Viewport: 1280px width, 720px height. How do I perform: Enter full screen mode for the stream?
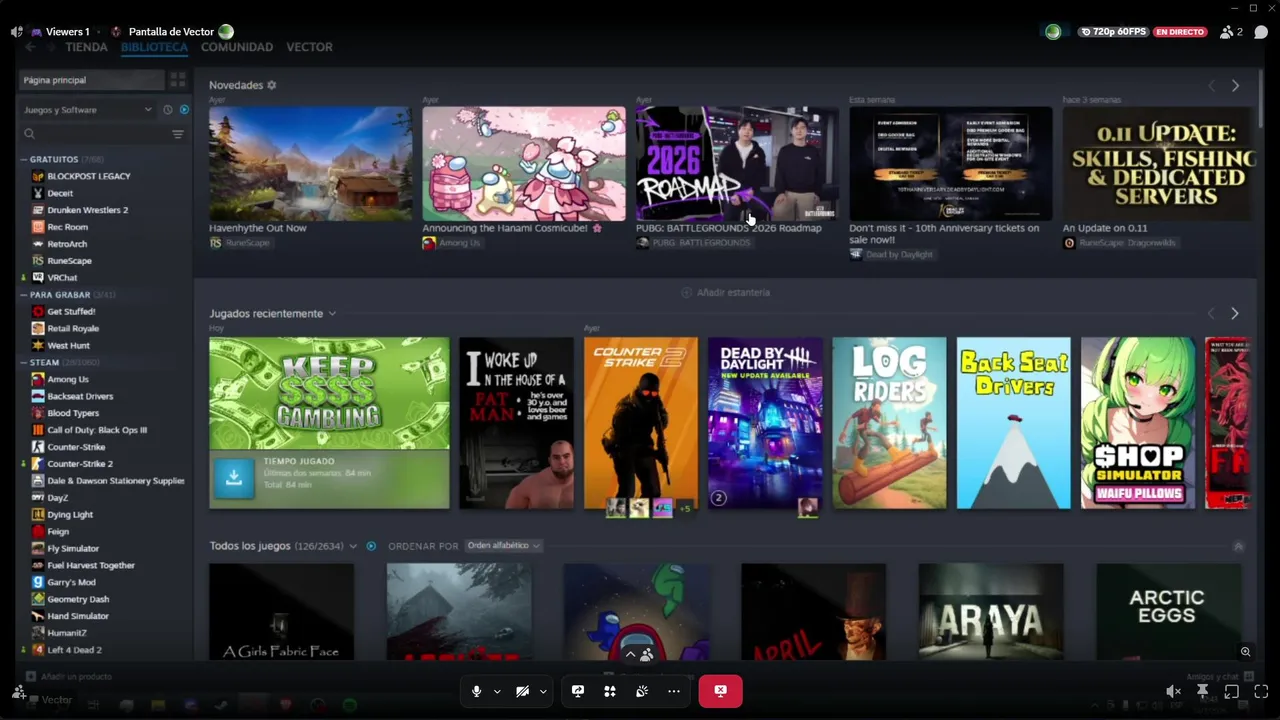point(1261,691)
